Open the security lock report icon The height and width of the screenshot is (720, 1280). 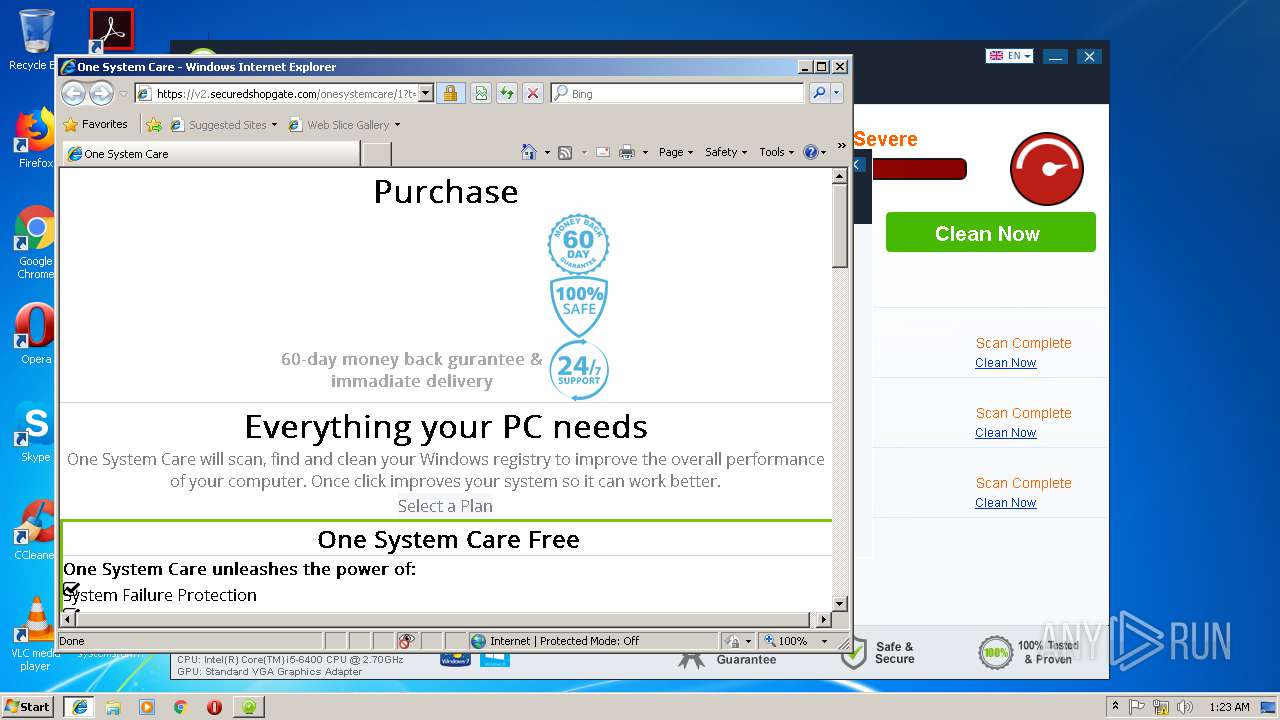coord(450,93)
